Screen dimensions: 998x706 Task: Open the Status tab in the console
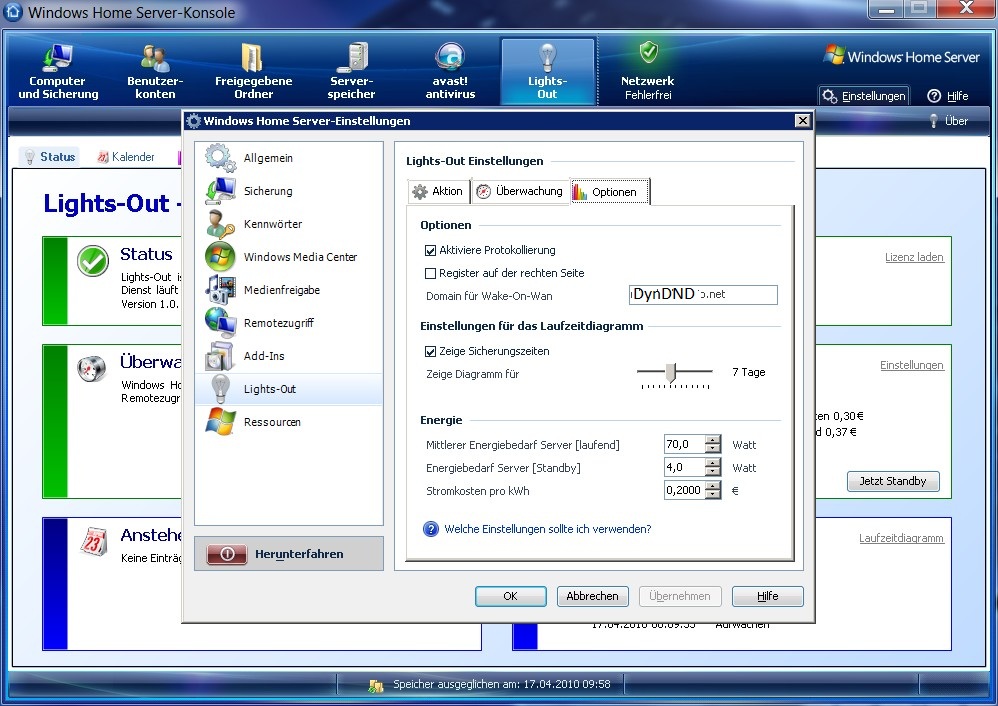(x=49, y=157)
